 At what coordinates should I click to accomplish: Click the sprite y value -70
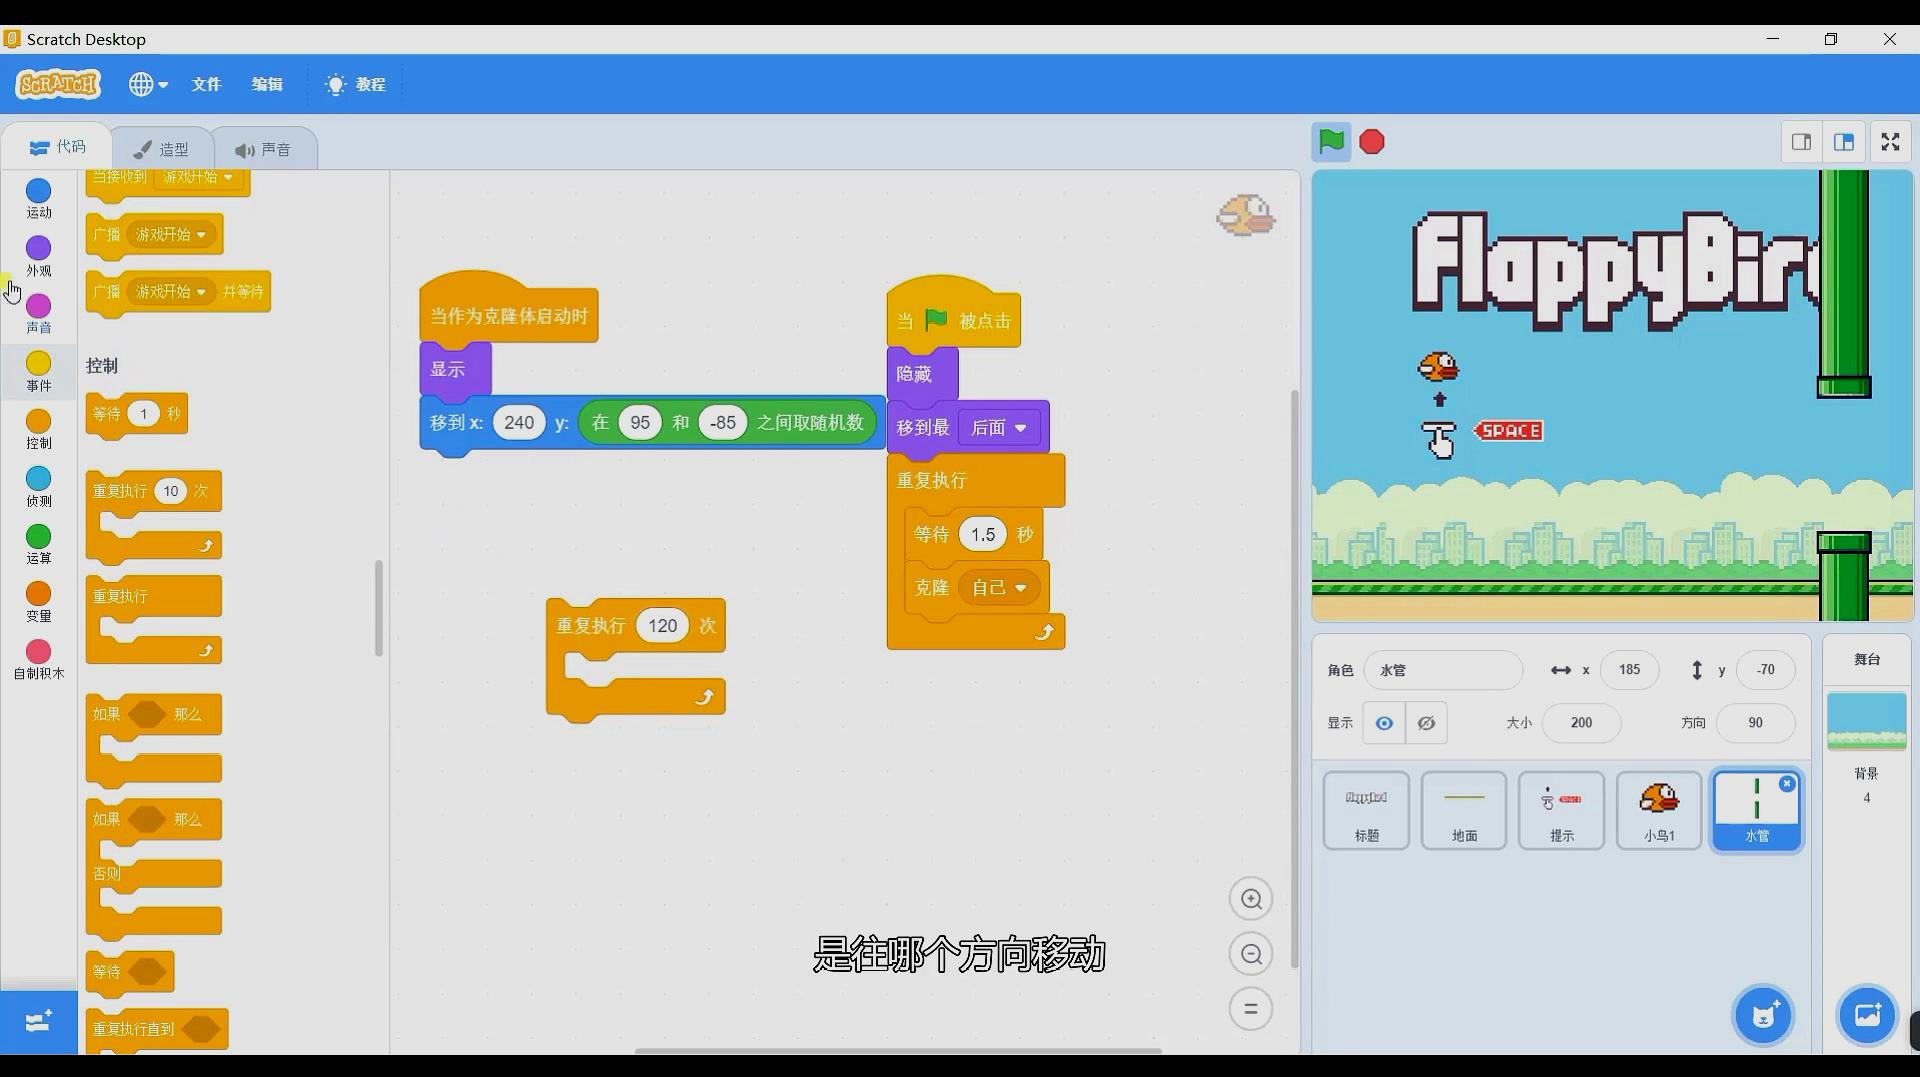(1765, 670)
